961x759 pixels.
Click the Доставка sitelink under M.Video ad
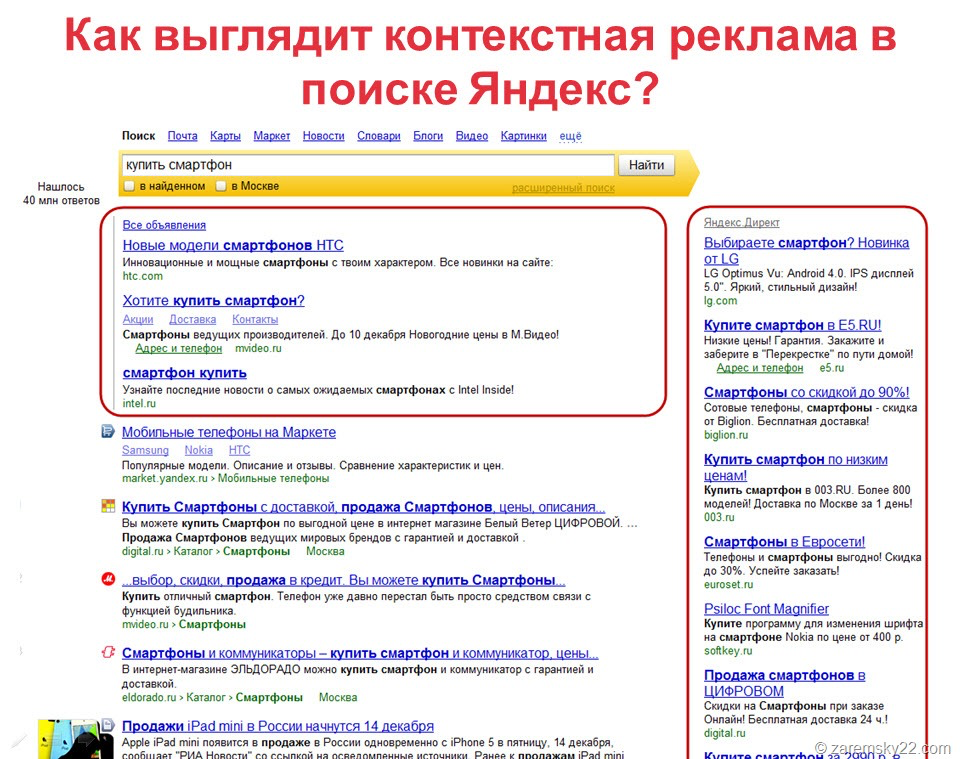coord(192,319)
